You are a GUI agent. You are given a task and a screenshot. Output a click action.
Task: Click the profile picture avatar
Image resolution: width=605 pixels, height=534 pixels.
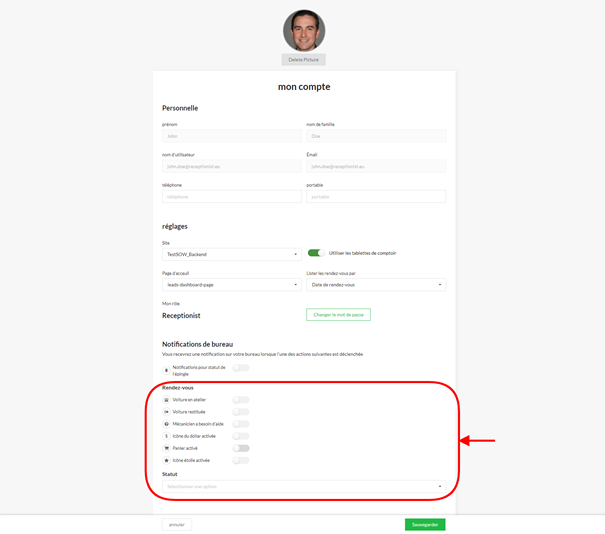pyautogui.click(x=303, y=31)
